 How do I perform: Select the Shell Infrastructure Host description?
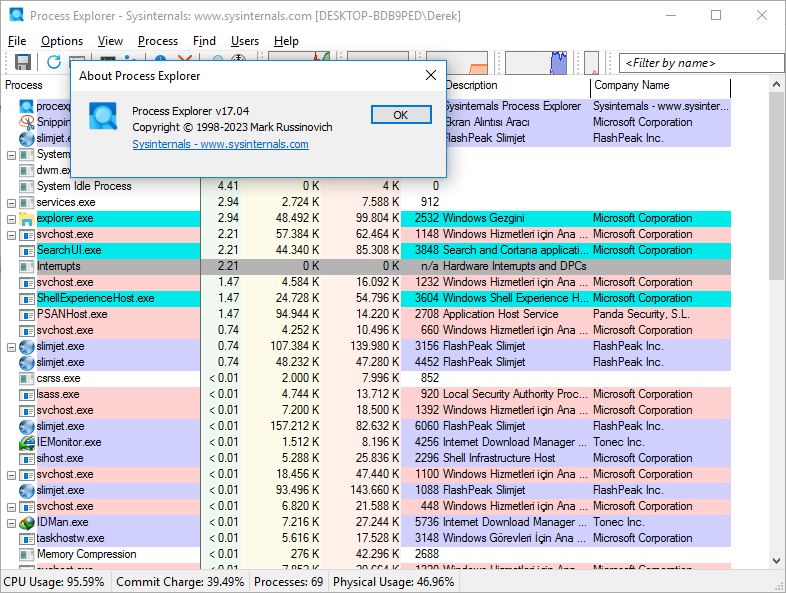[x=499, y=458]
